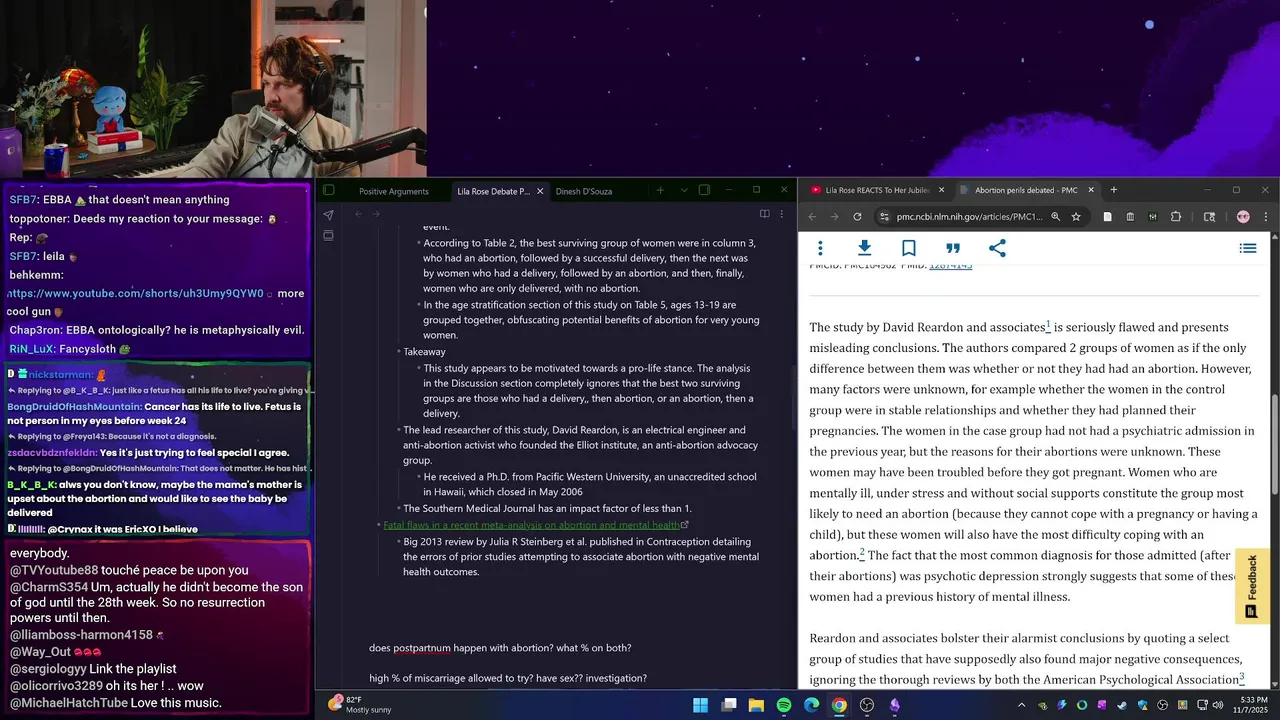Open the clock and date flyout
This screenshot has width=1280, height=720.
pyautogui.click(x=1249, y=705)
